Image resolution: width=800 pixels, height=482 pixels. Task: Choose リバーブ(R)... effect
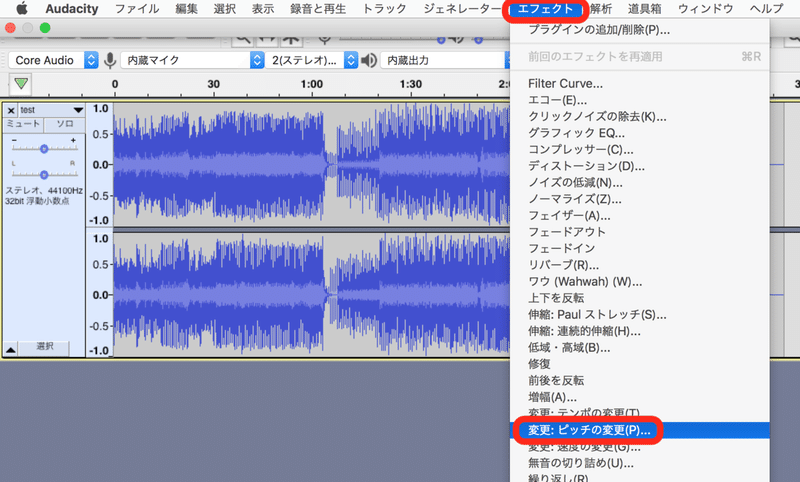[x=640, y=265]
